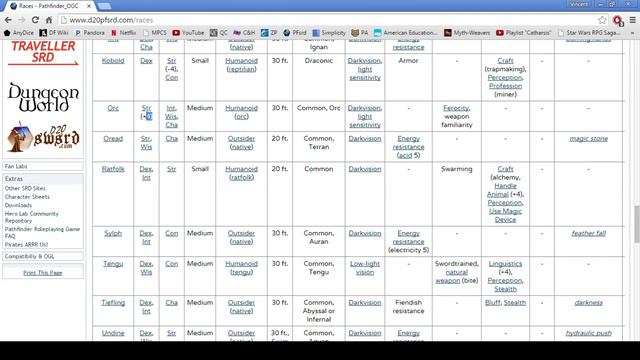640x360 pixels.
Task: Open the Myth-Weavers bookmark
Action: (467, 33)
